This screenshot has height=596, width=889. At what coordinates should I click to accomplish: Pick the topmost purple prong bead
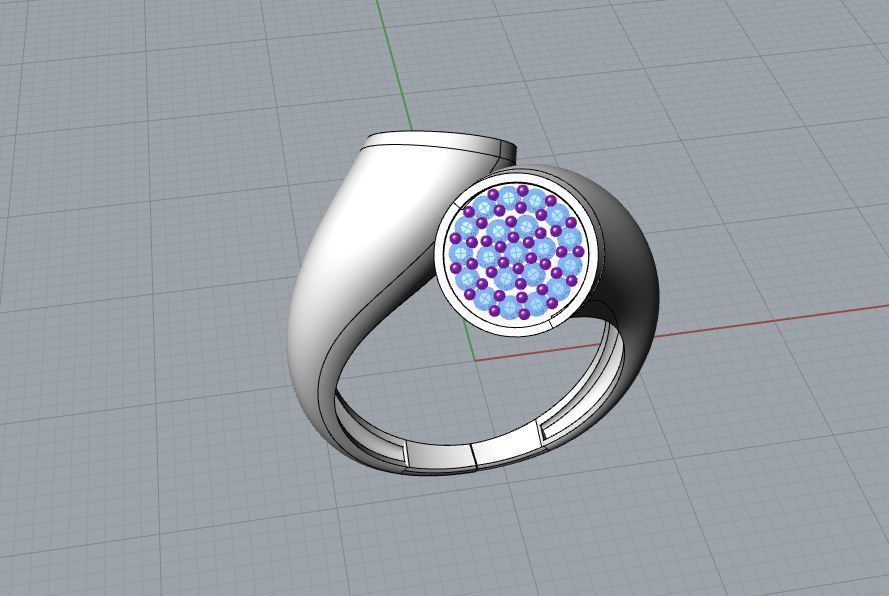(522, 190)
